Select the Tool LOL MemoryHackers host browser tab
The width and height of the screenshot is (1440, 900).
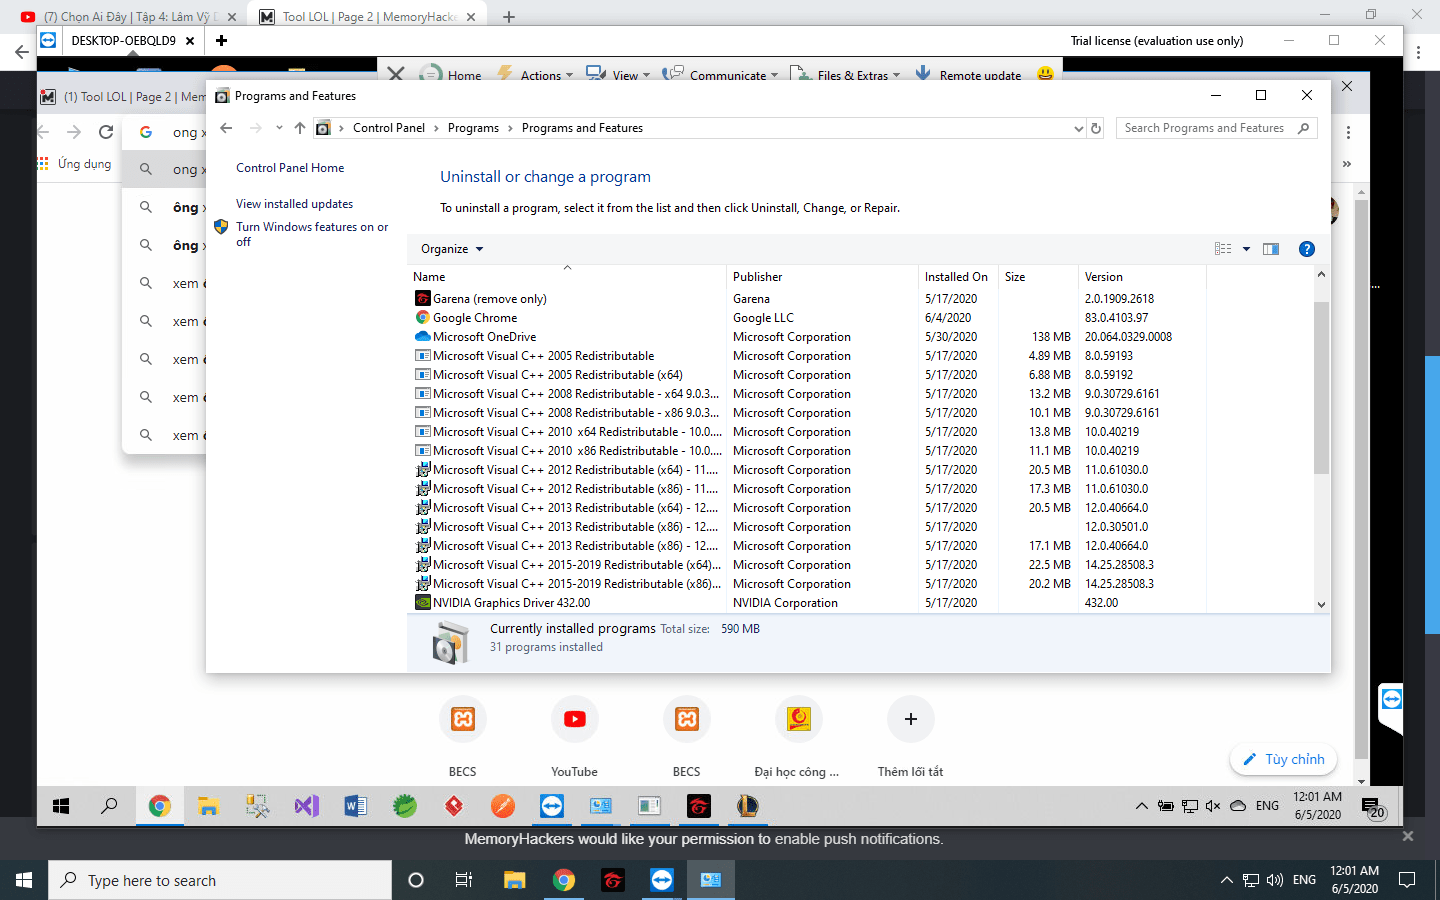click(x=367, y=16)
